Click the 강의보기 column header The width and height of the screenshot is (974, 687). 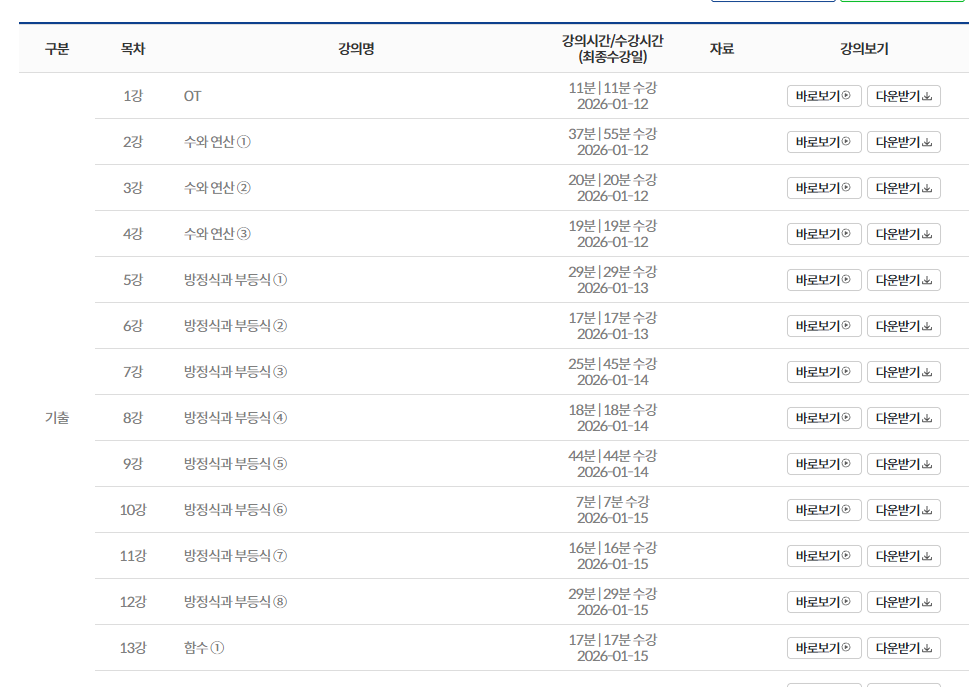pos(864,49)
